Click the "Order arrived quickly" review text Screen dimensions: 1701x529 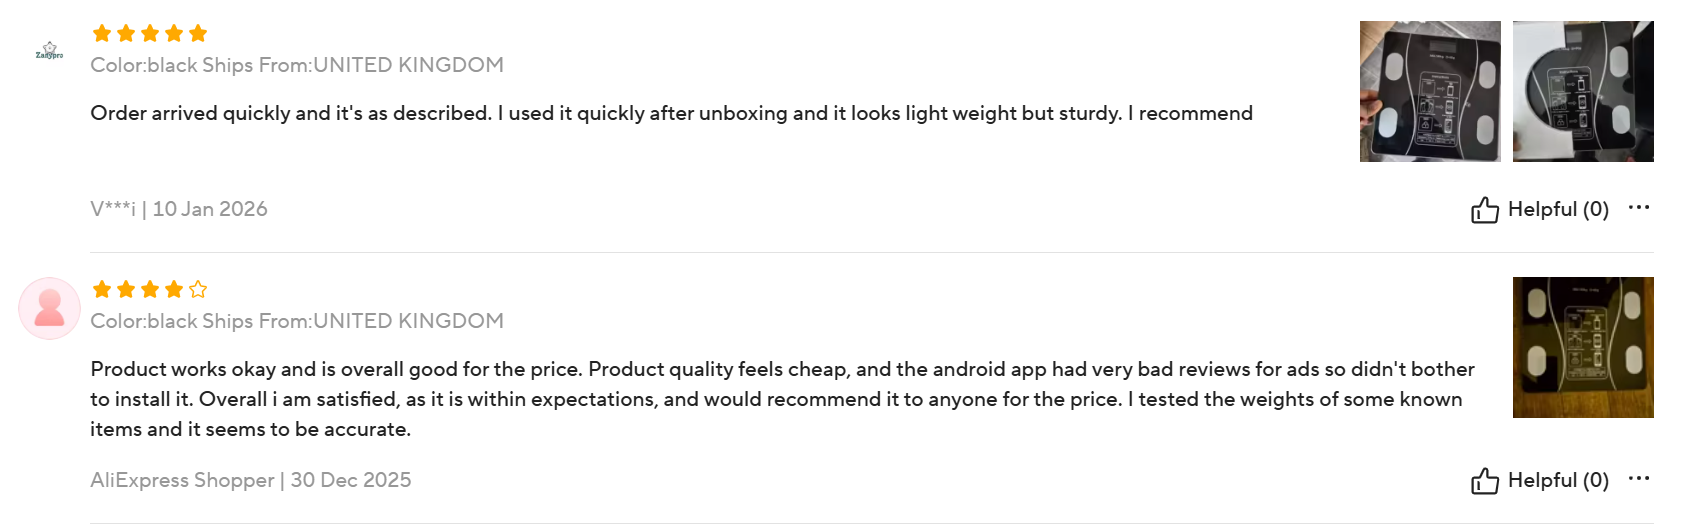(671, 114)
